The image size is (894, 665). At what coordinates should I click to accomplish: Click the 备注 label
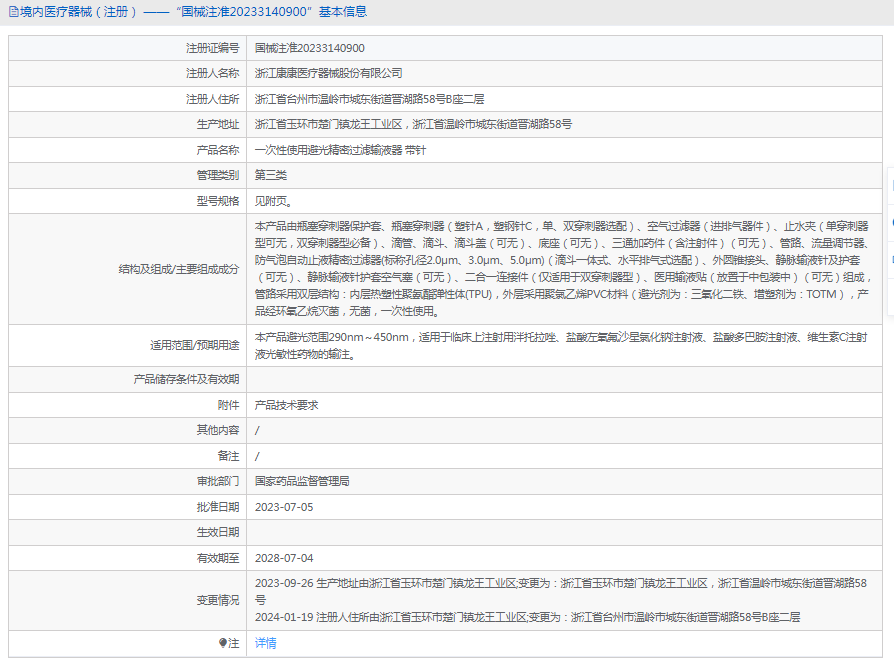click(x=229, y=456)
